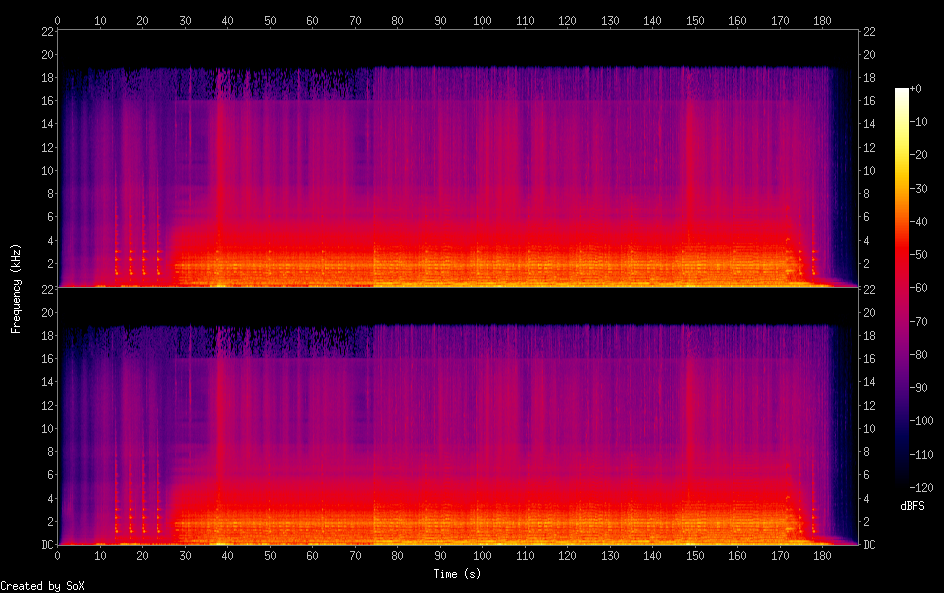The height and width of the screenshot is (593, 944).
Task: Click the "dBFS" label under the color scale
Action: (912, 506)
